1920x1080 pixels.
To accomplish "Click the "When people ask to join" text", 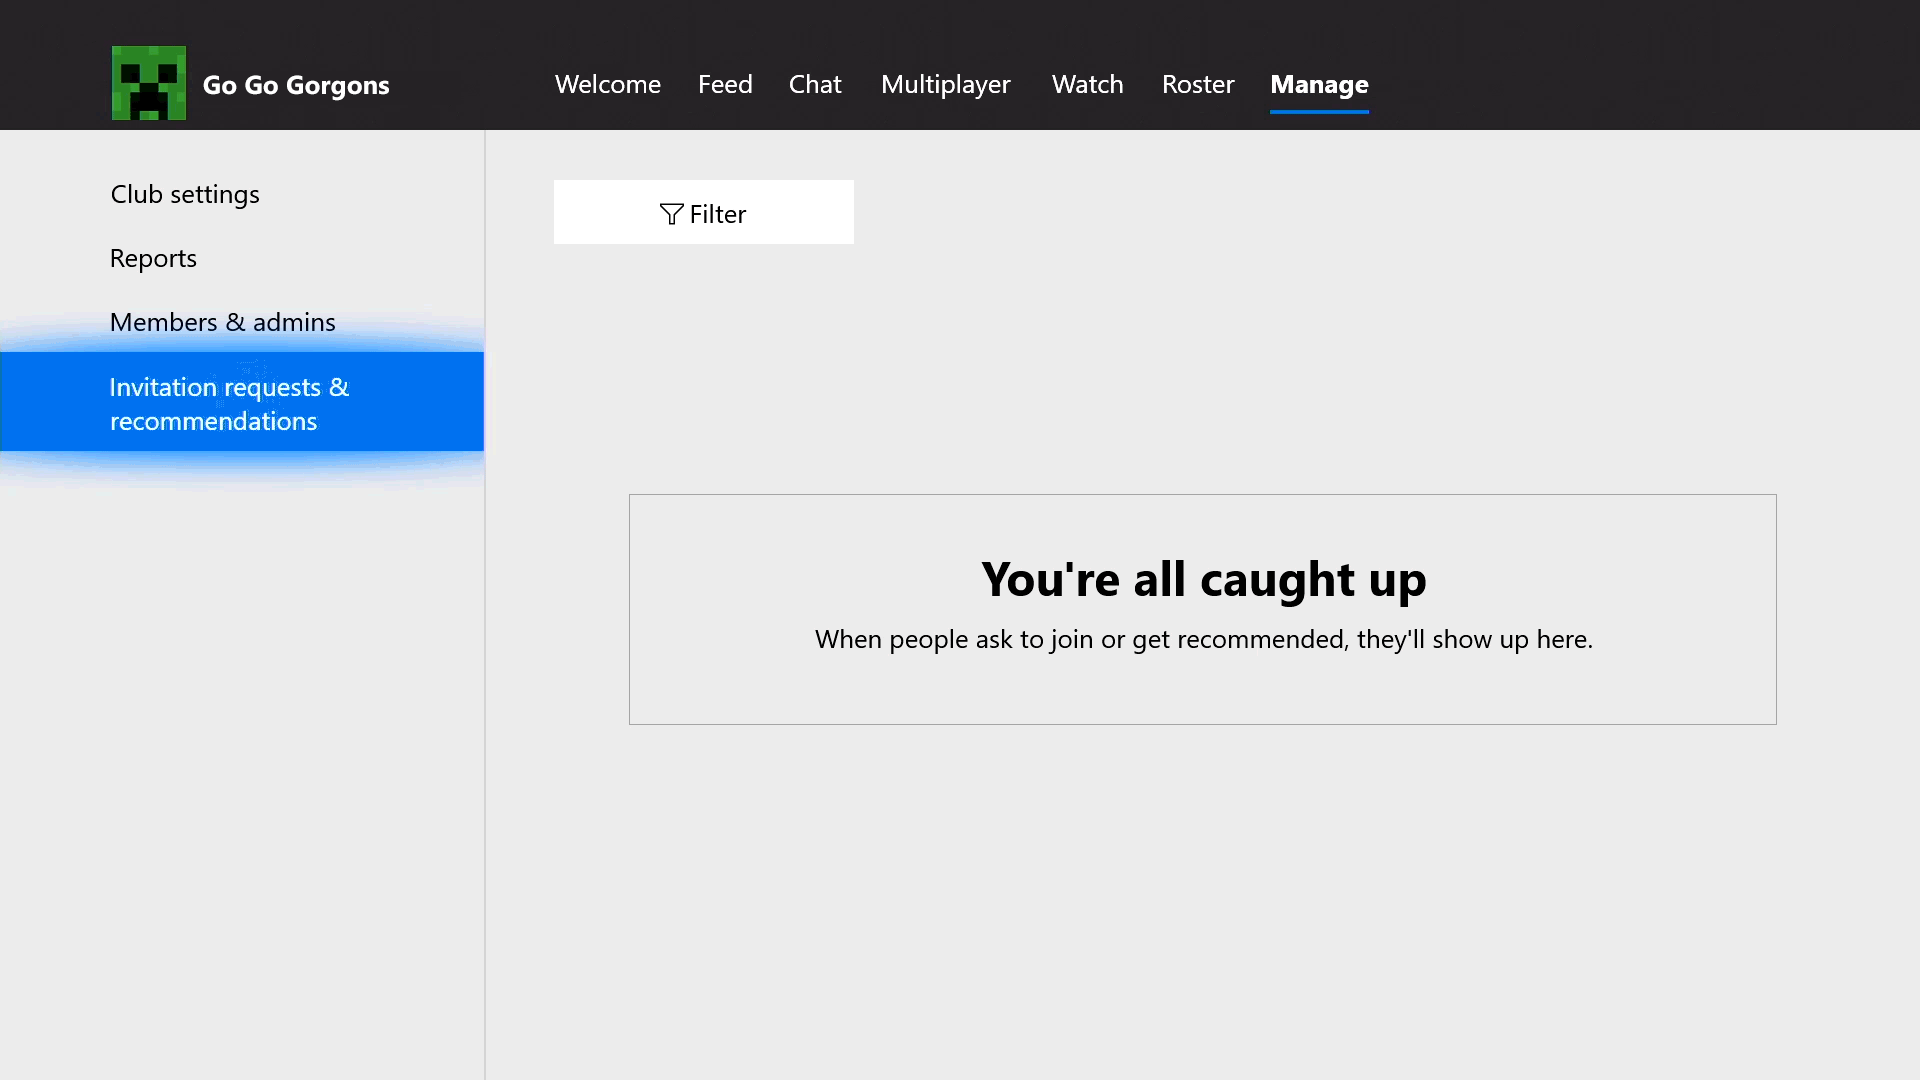I will coord(1203,639).
